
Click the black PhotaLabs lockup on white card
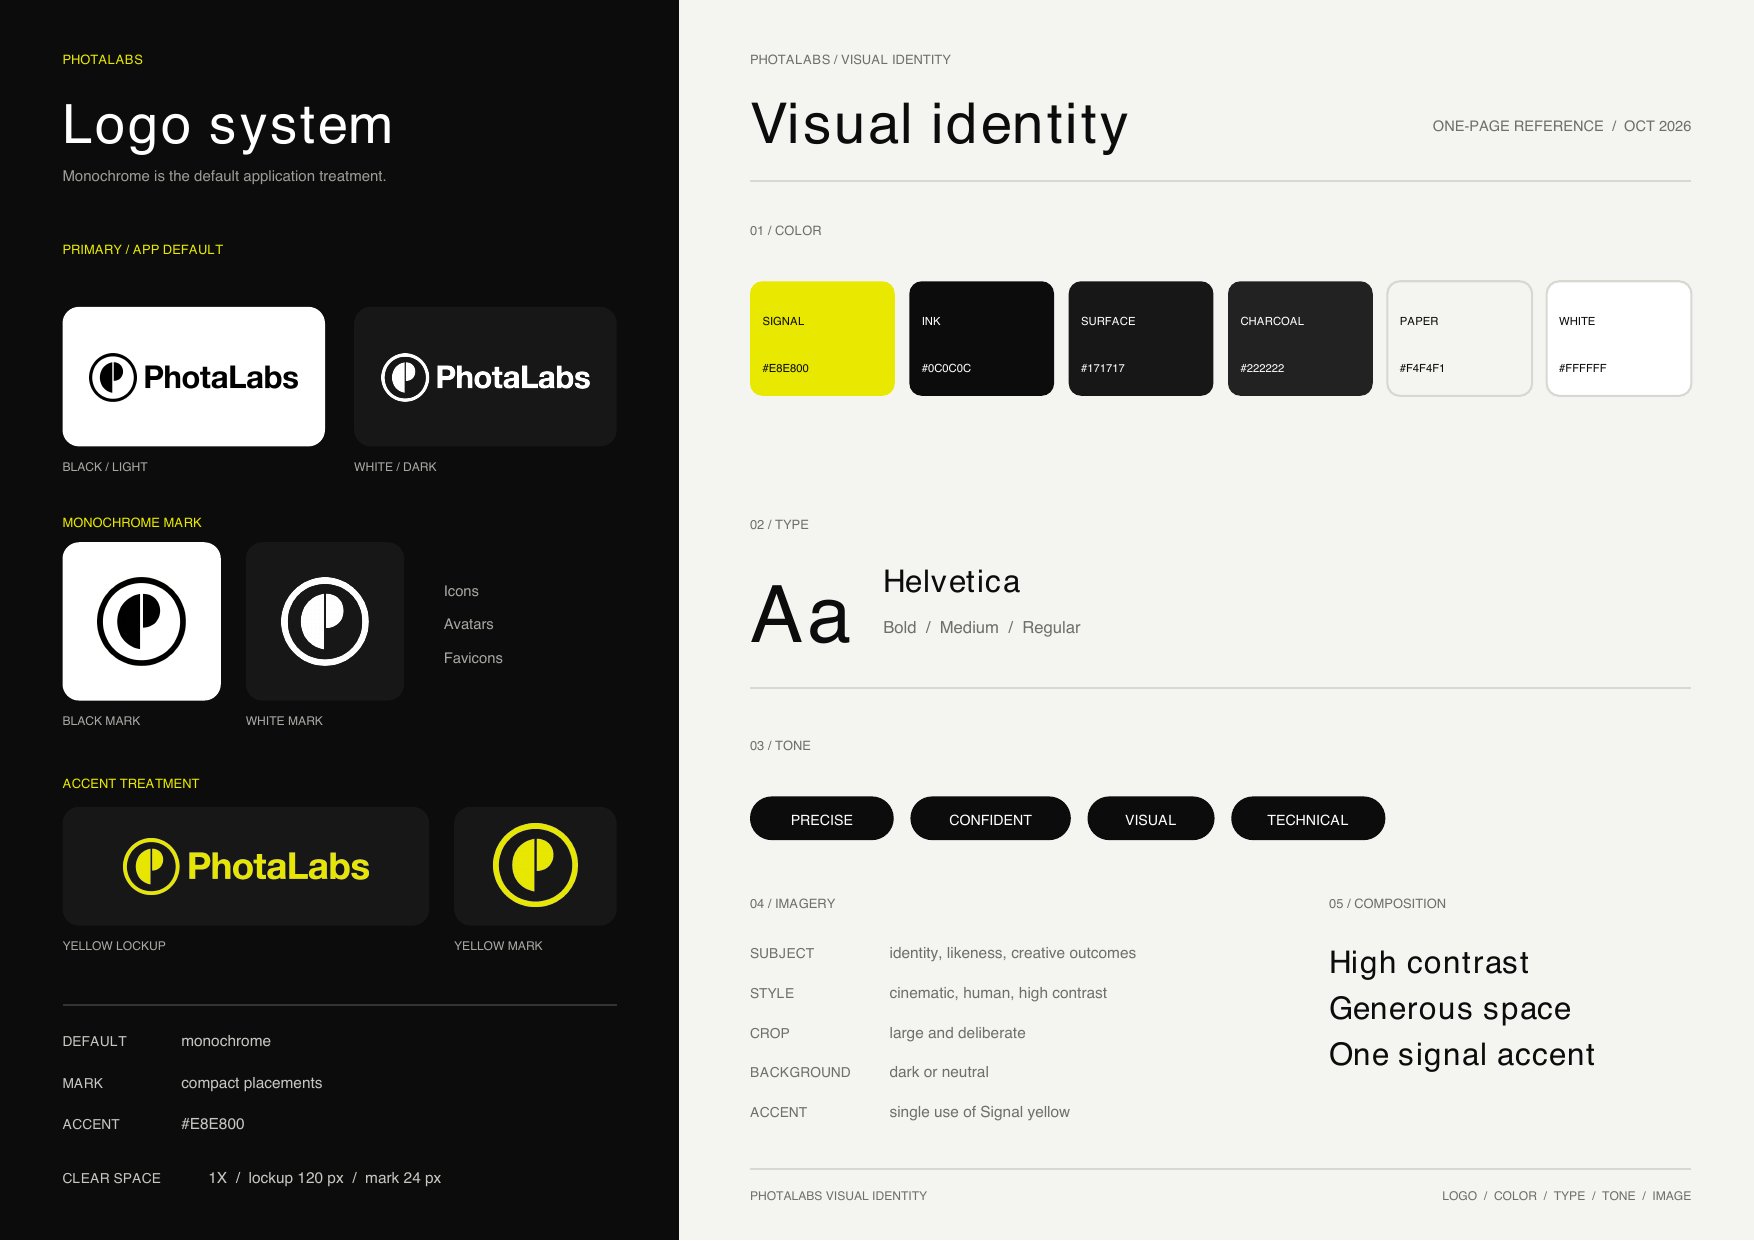point(194,377)
